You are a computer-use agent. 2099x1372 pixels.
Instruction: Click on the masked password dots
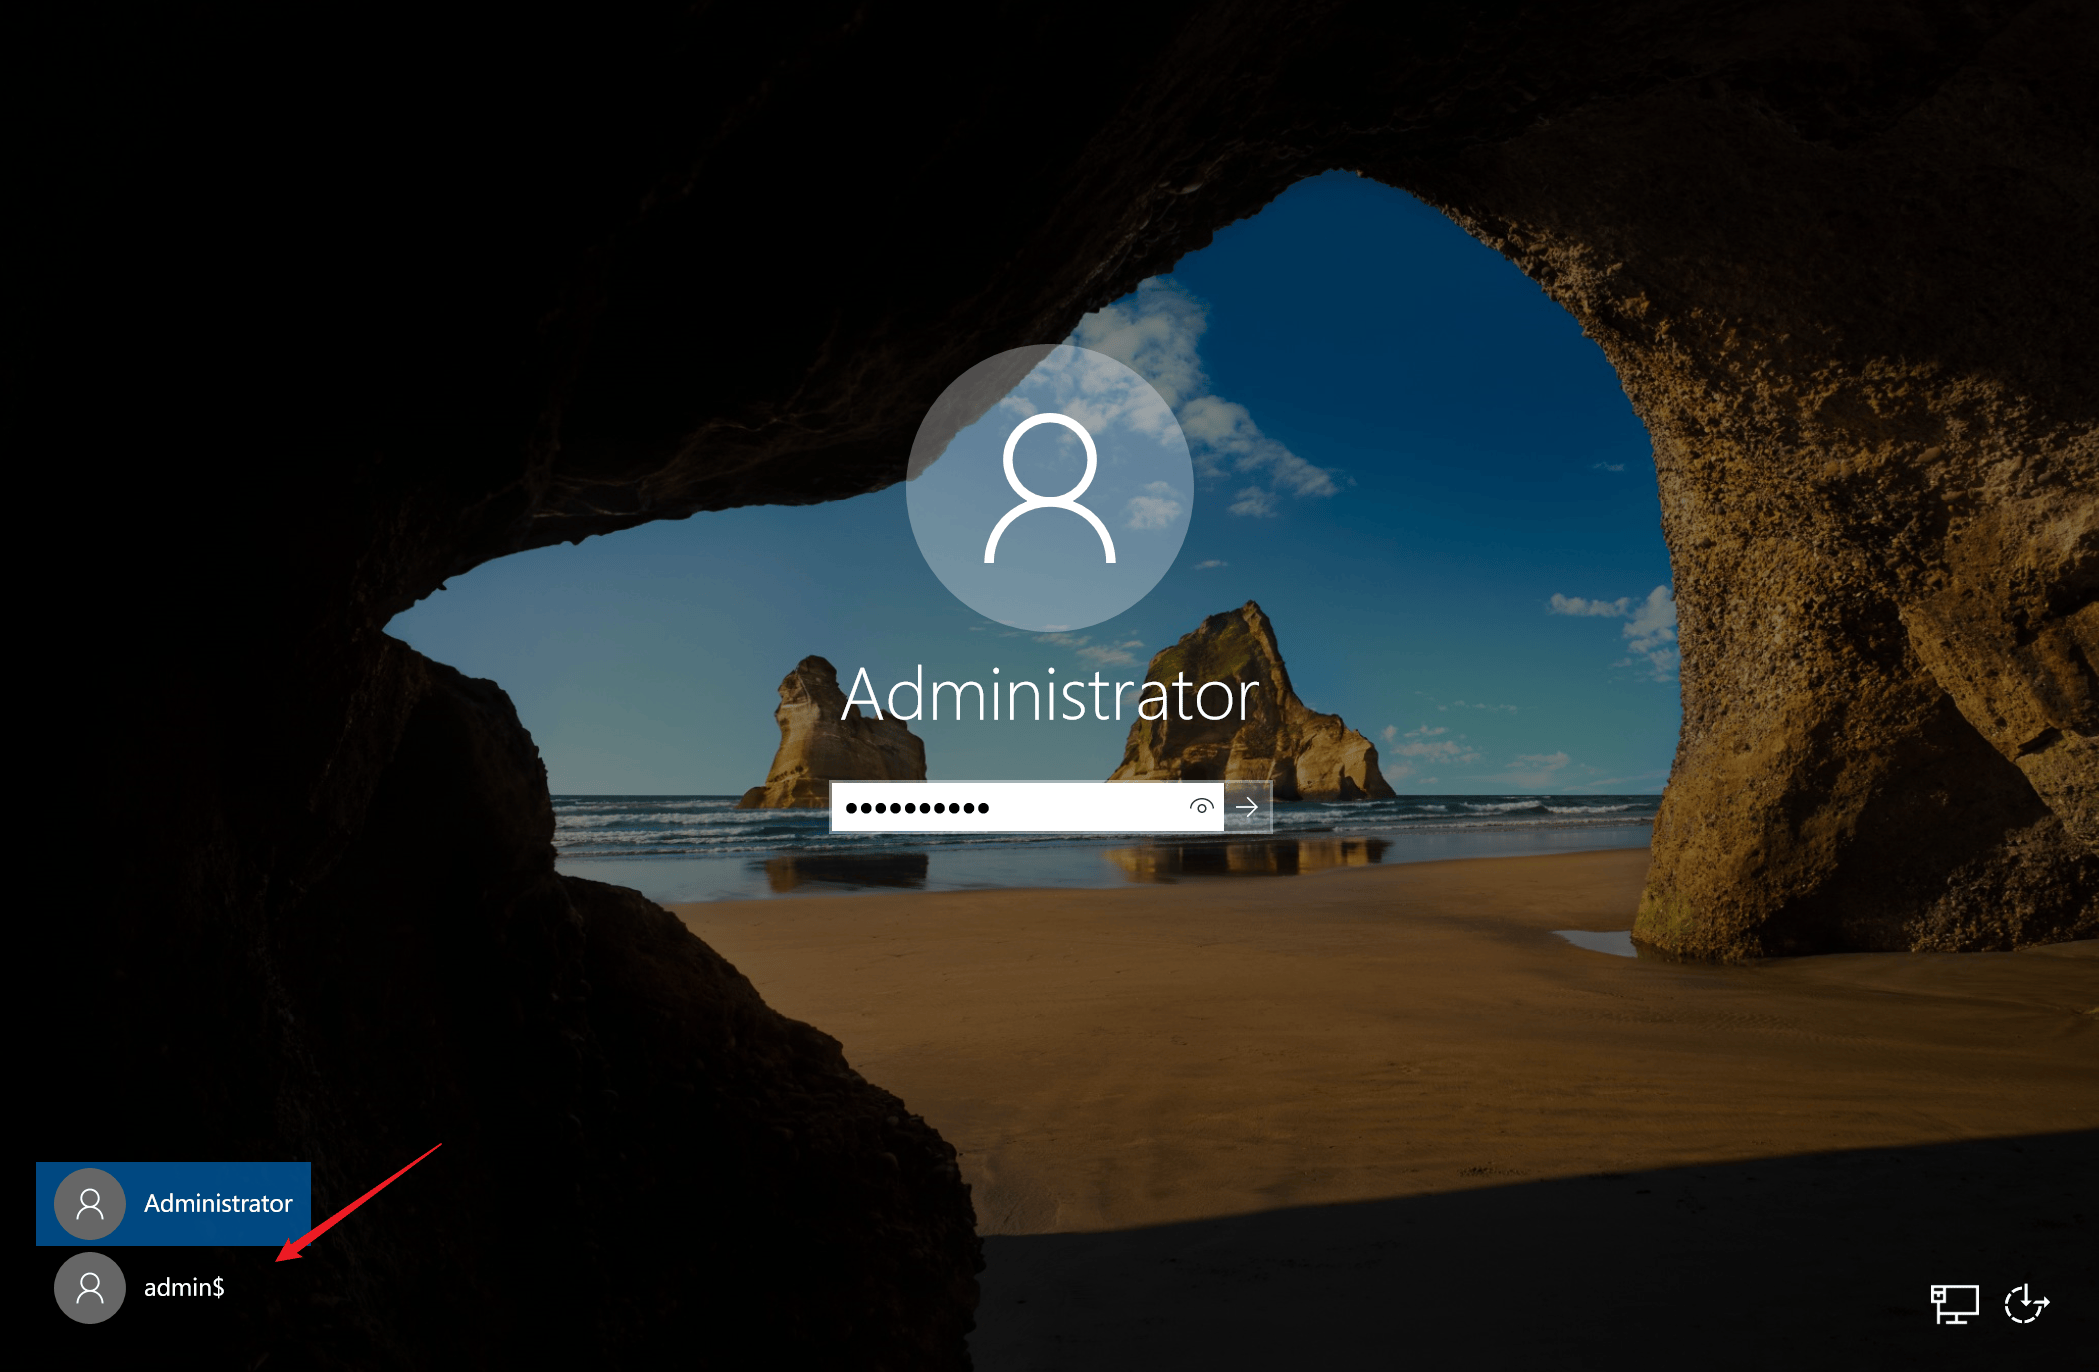point(917,808)
